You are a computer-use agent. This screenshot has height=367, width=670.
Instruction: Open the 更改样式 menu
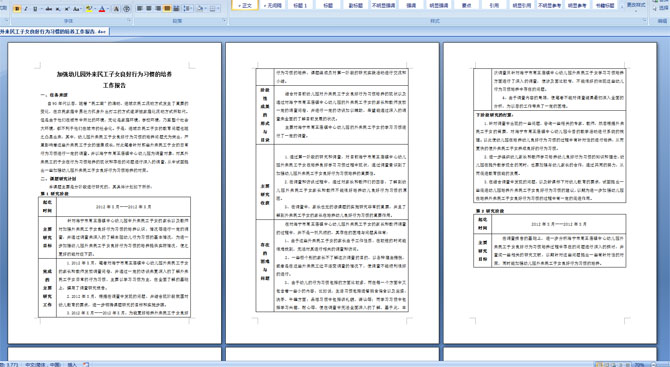(x=636, y=5)
